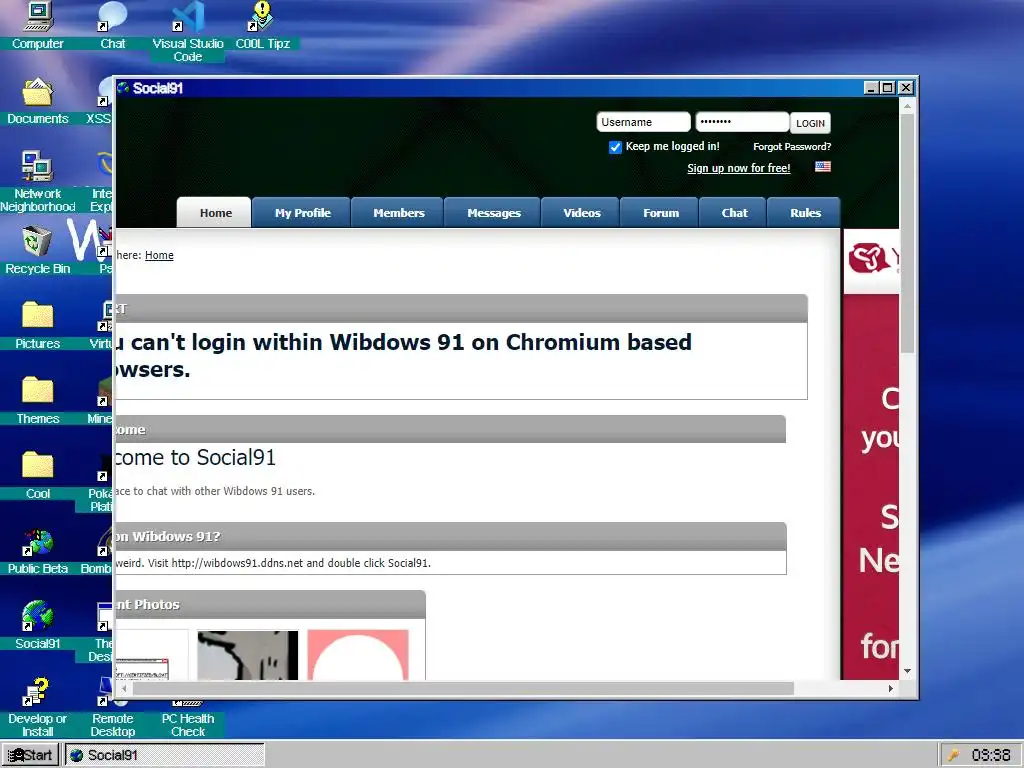Open the Chat tab in Social91

point(734,213)
